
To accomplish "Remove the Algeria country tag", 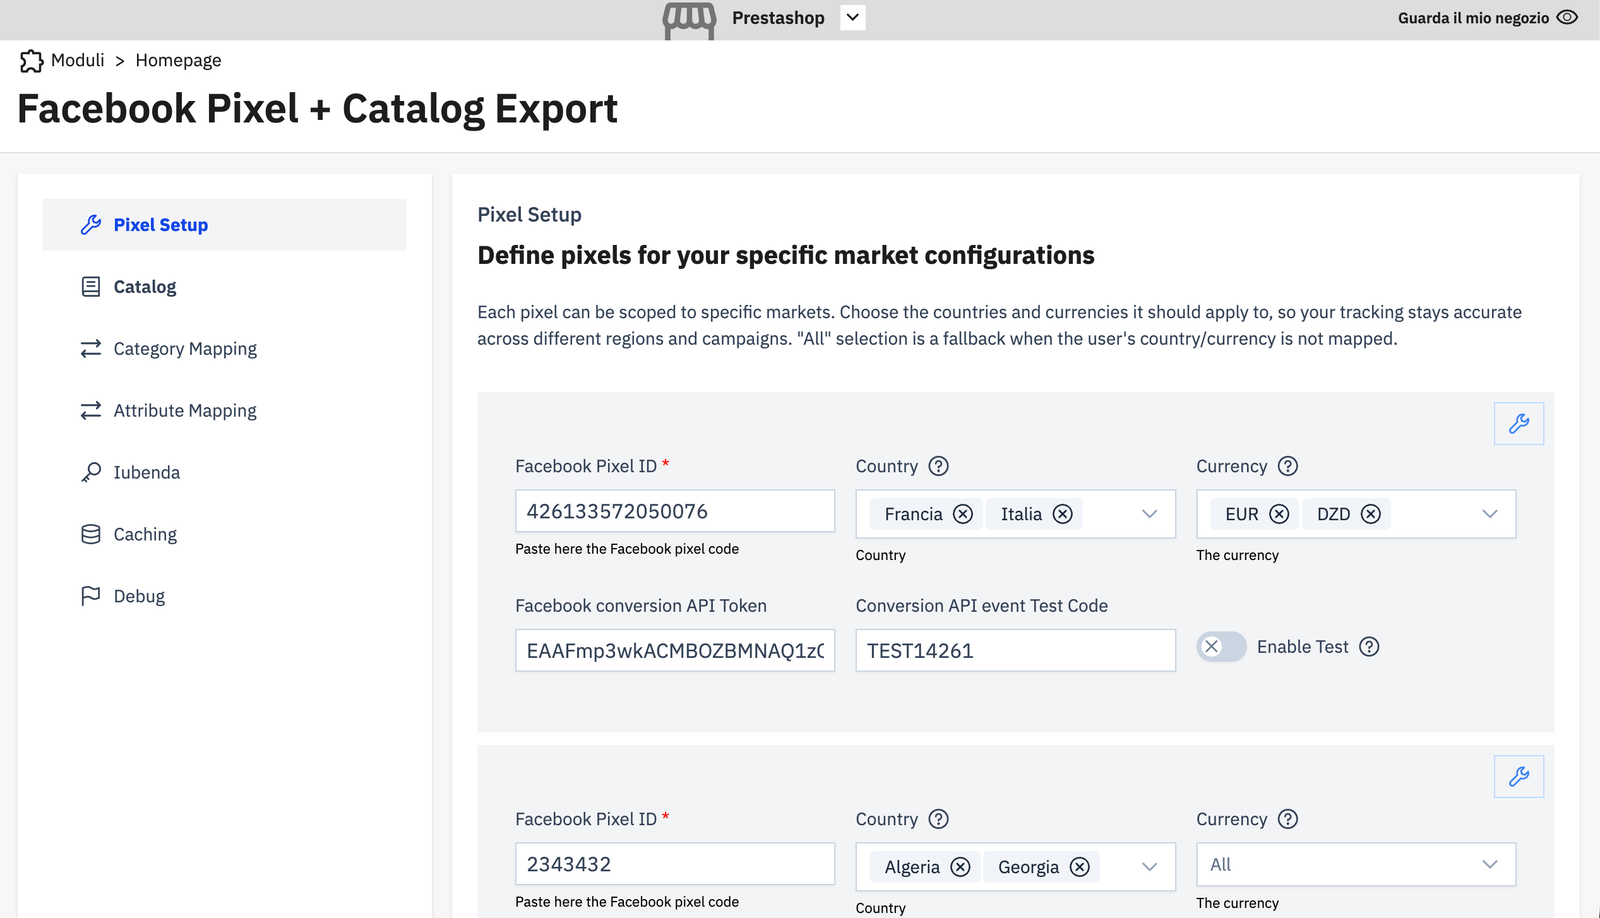I will click(960, 867).
